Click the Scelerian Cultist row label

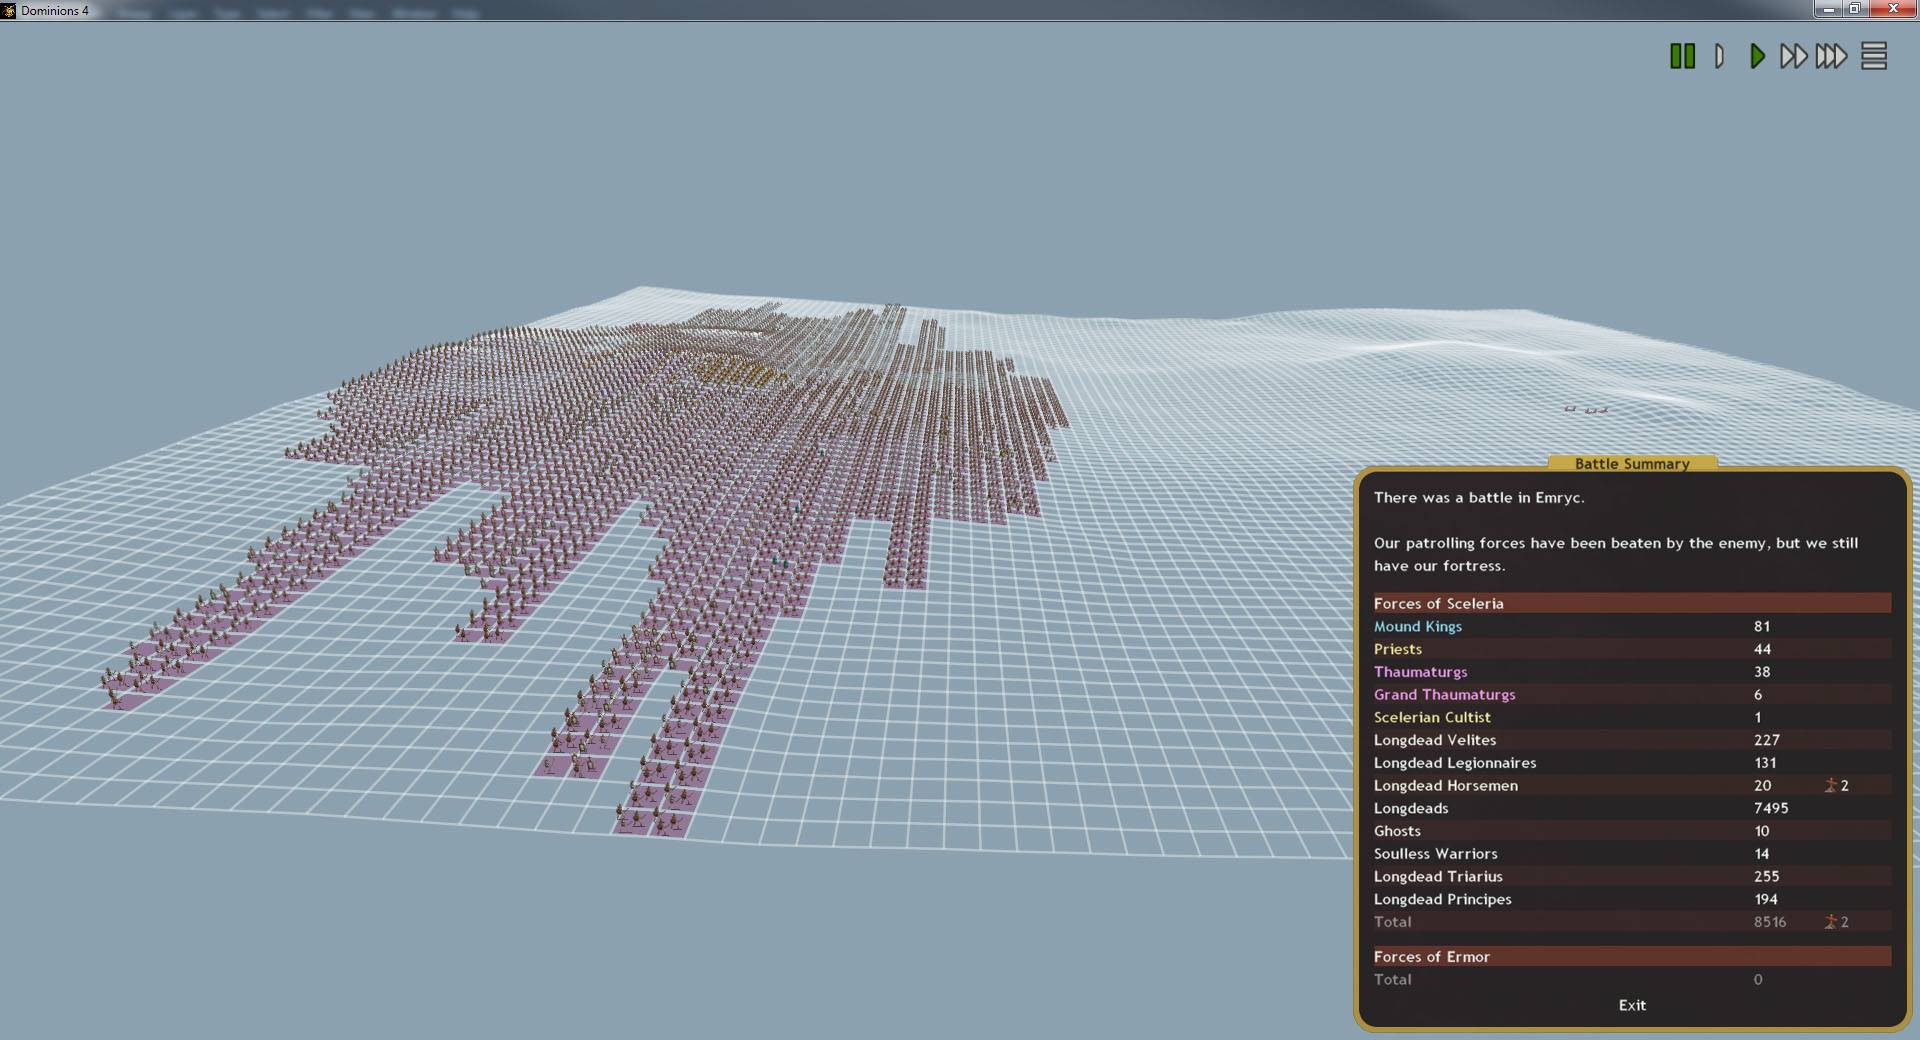(1432, 717)
